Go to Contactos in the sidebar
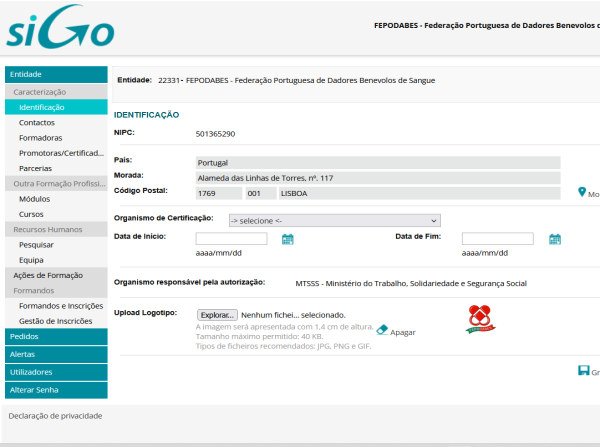Image resolution: width=600 pixels, height=447 pixels. coord(37,122)
